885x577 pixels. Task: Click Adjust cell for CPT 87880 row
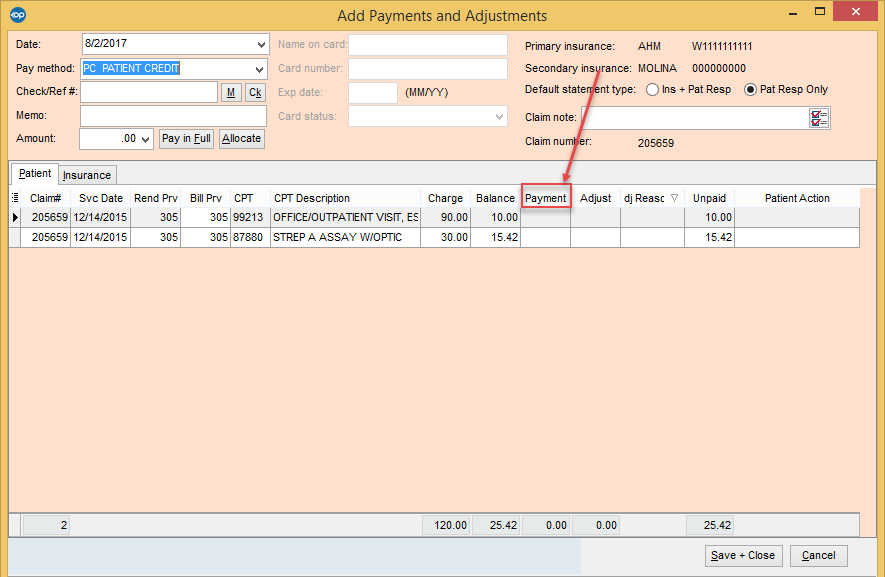click(x=595, y=238)
